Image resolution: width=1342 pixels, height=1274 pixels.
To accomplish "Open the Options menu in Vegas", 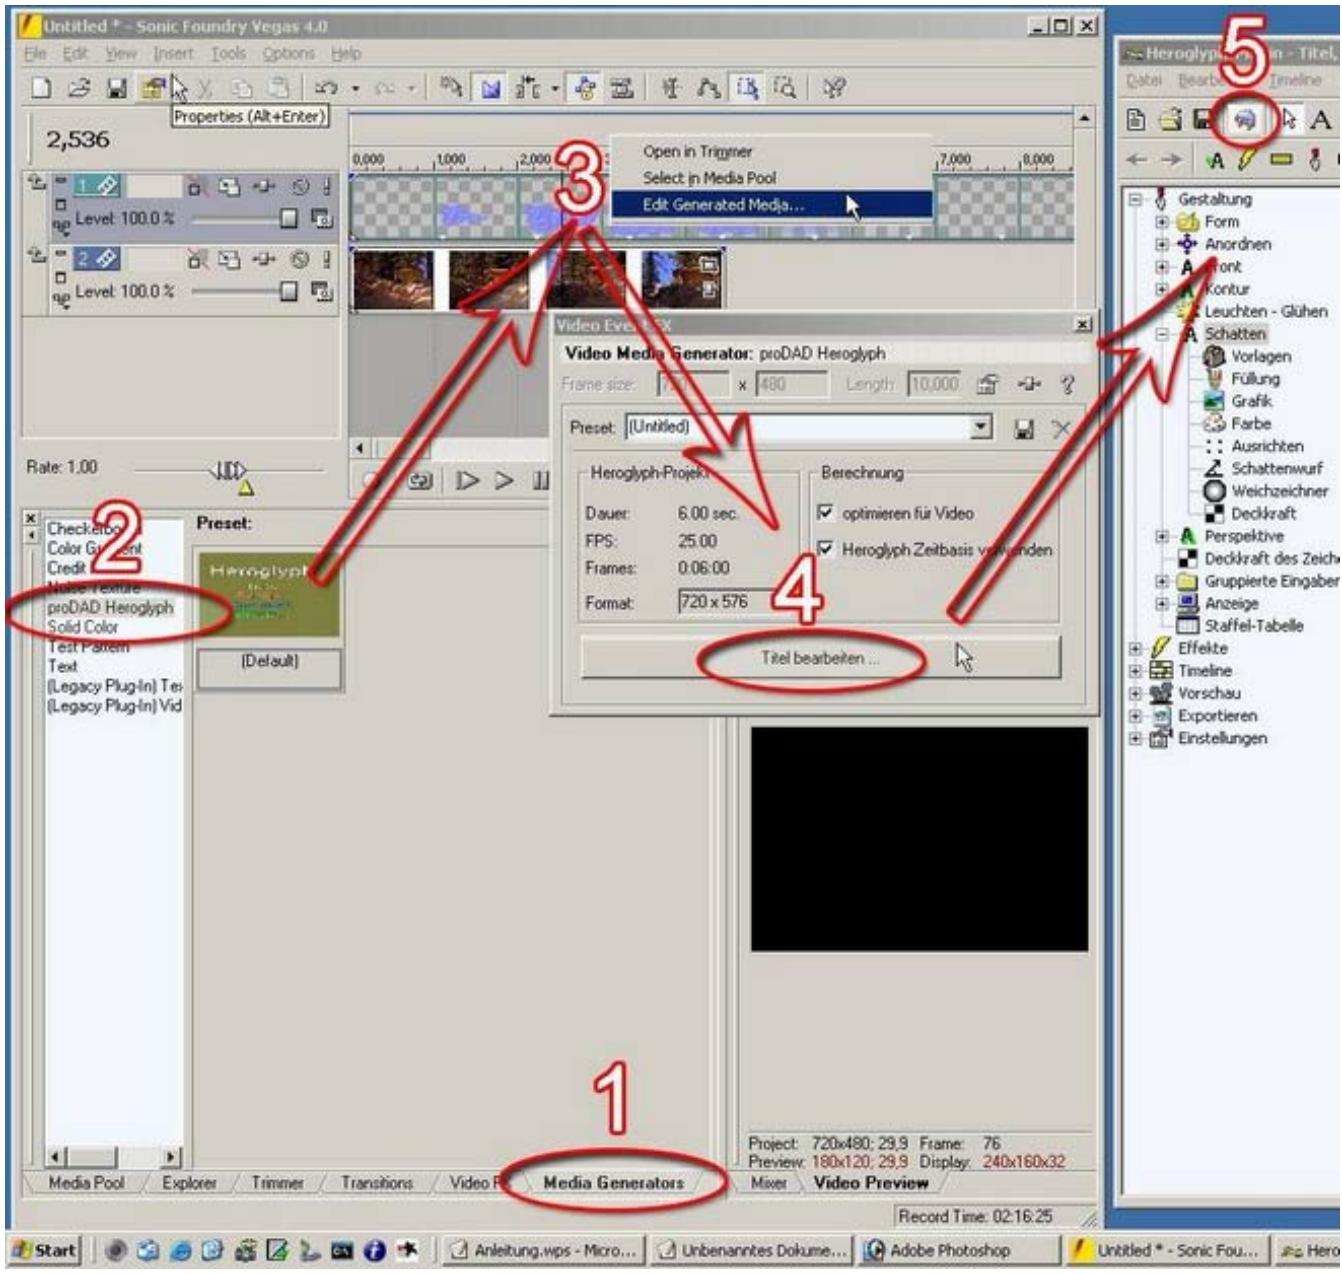I will point(288,53).
